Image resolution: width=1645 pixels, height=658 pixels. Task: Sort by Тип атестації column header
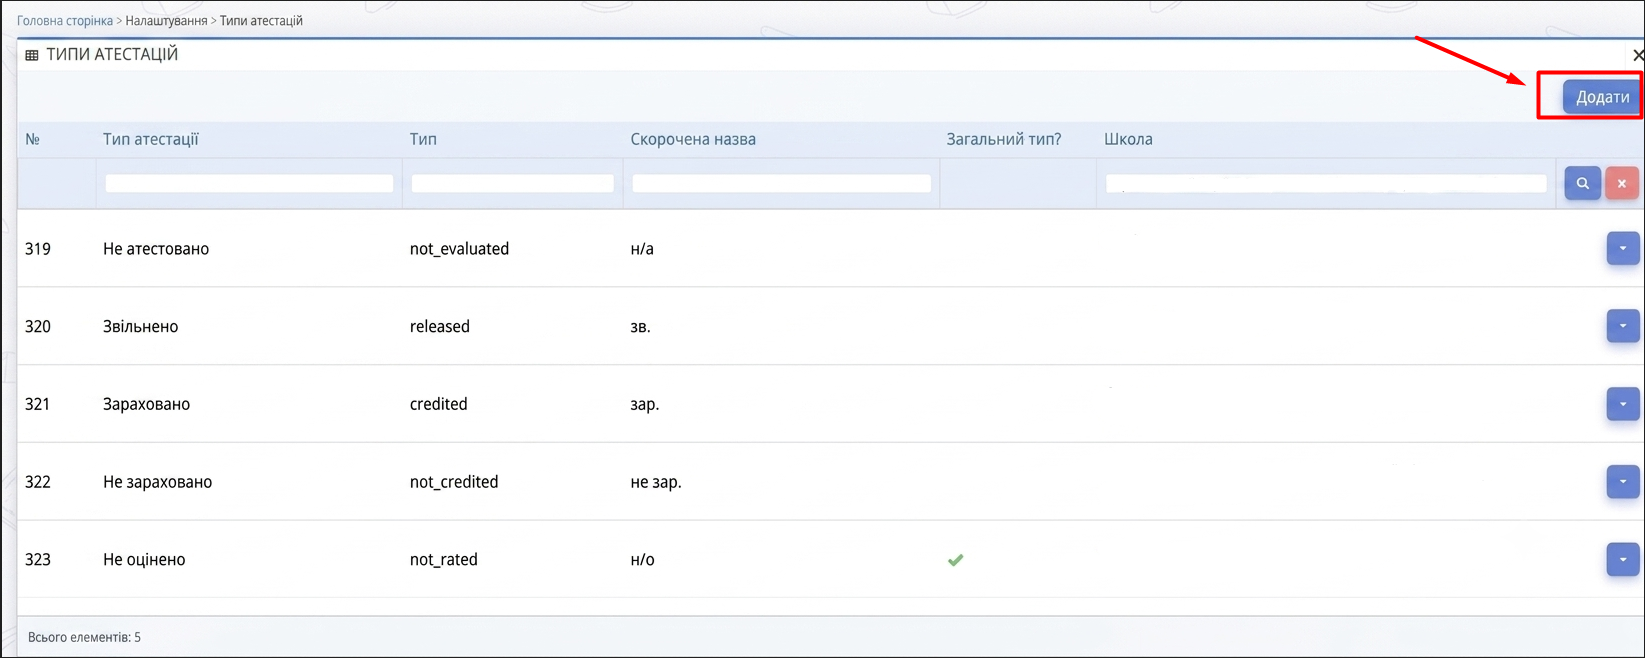click(x=151, y=139)
